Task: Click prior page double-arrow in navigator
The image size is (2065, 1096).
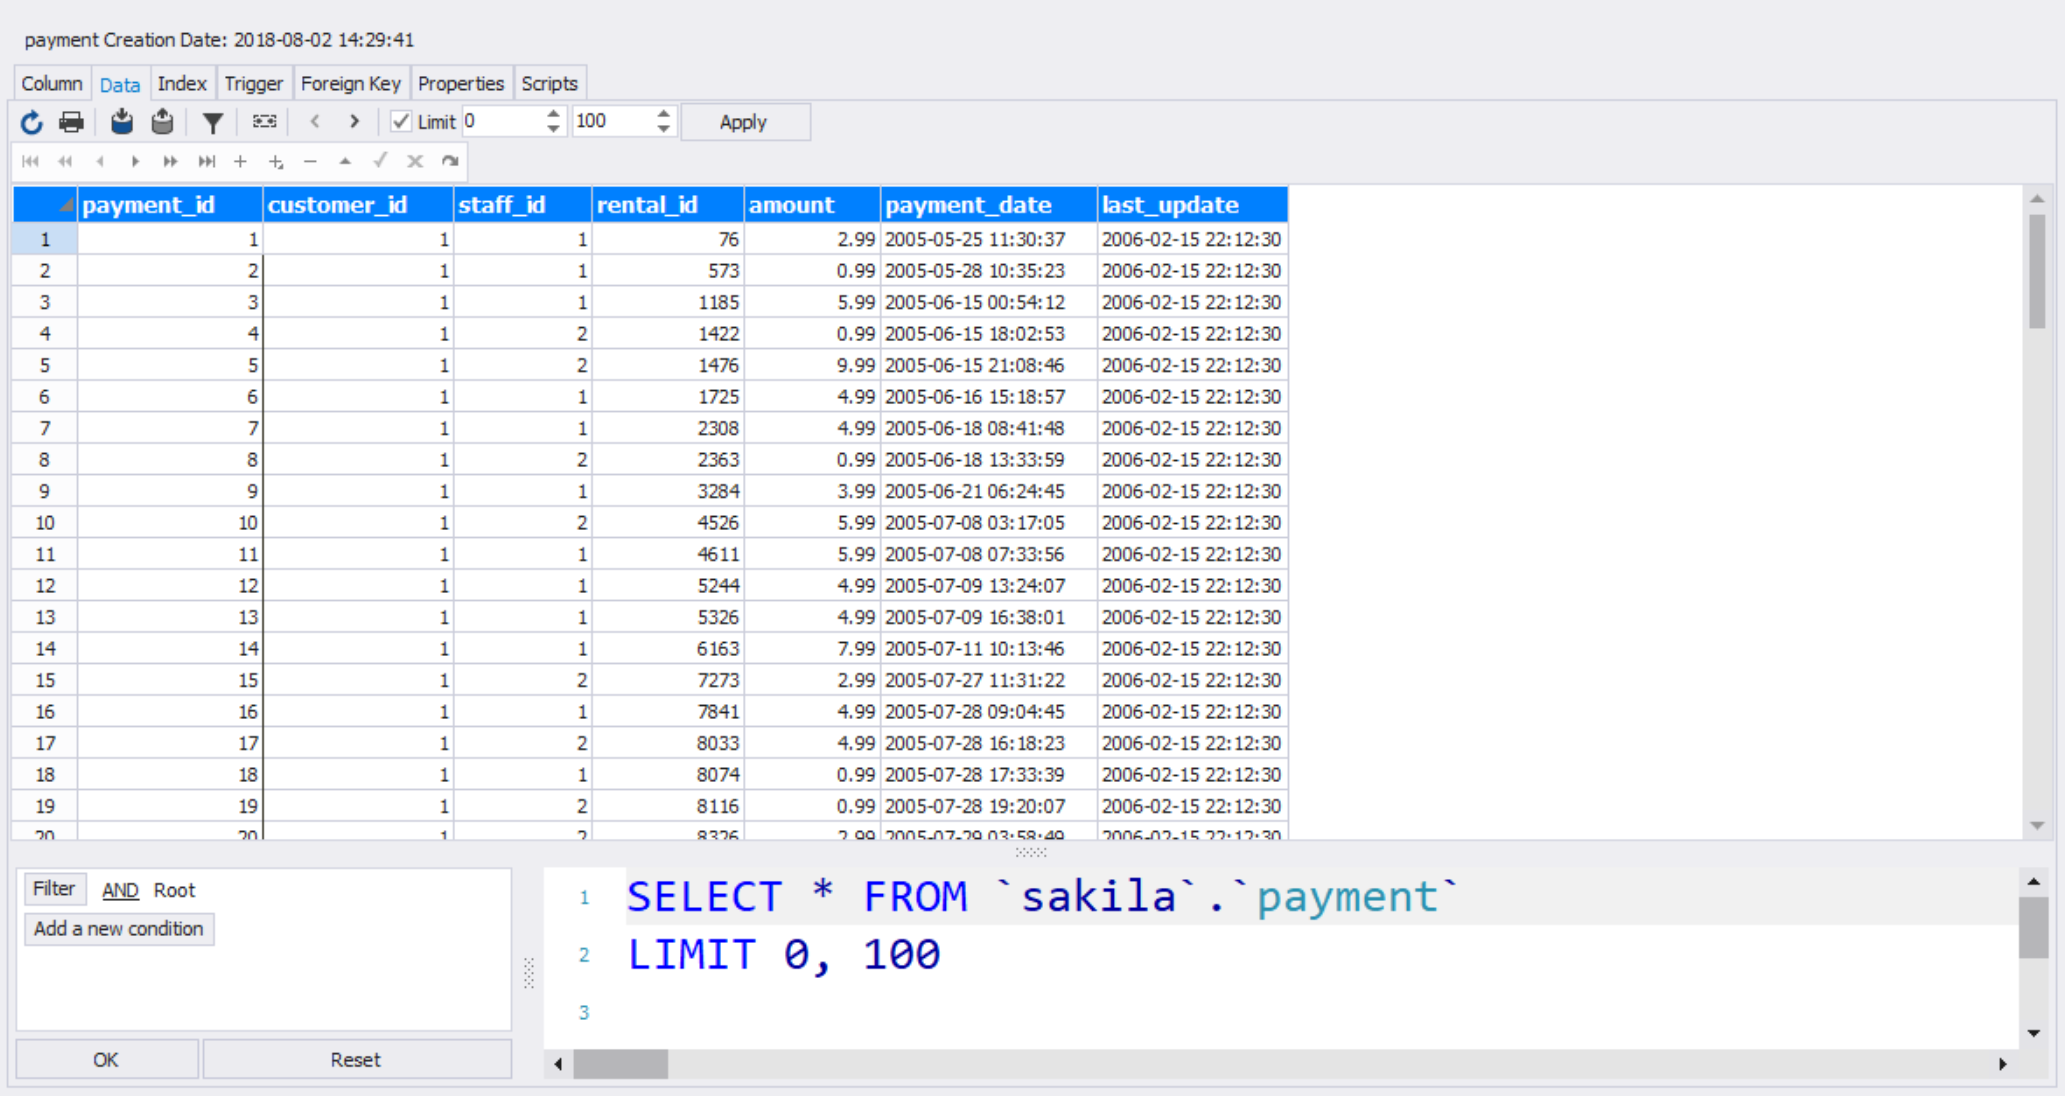Action: [65, 161]
